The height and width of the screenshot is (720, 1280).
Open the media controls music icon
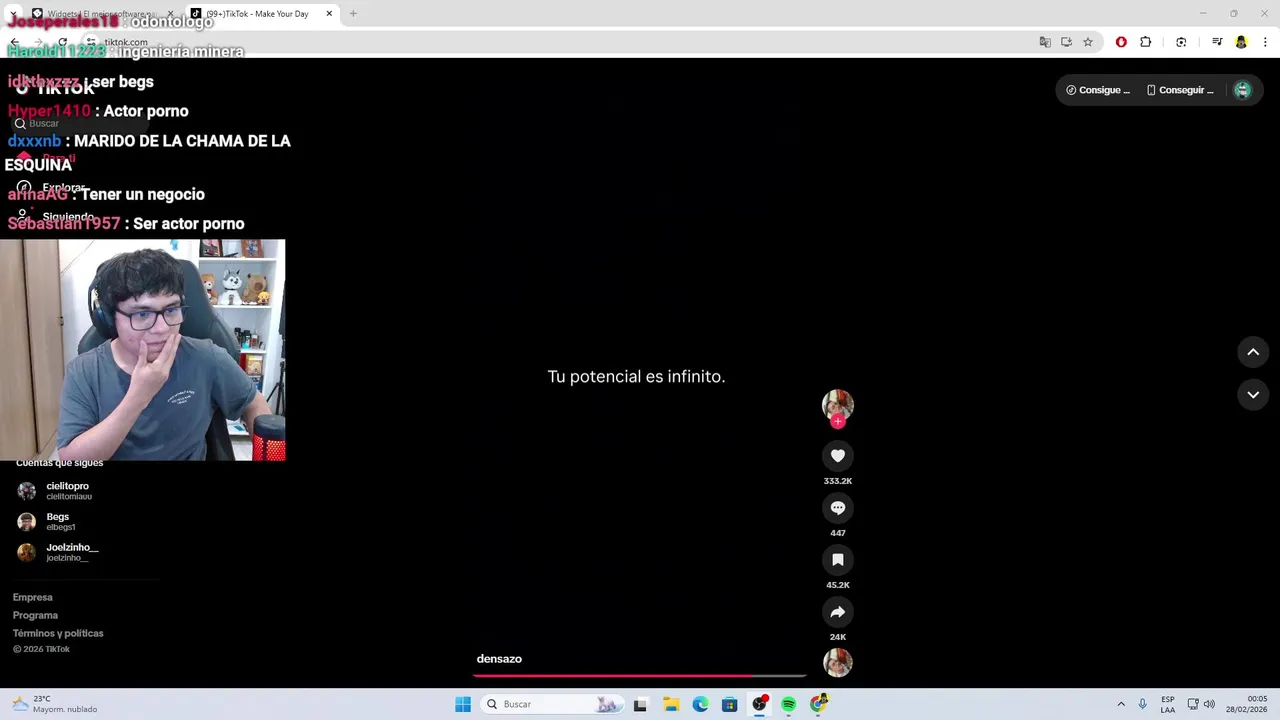(x=1217, y=42)
